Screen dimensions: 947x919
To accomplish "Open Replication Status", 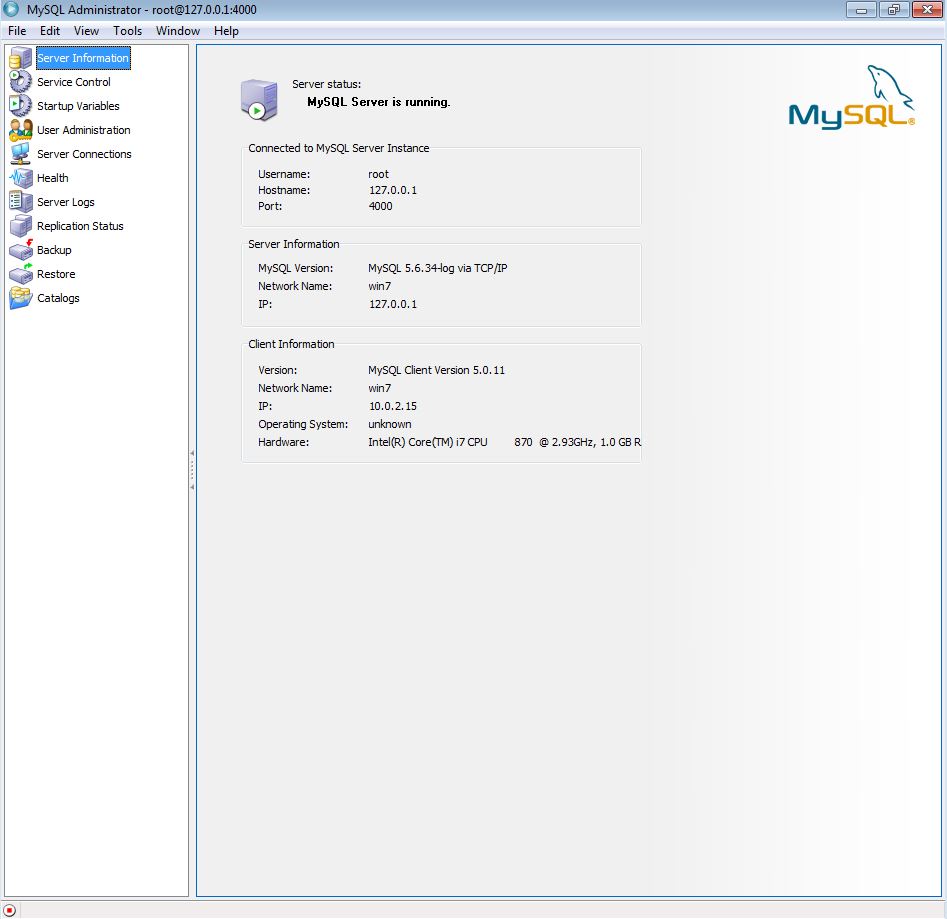I will coord(80,226).
